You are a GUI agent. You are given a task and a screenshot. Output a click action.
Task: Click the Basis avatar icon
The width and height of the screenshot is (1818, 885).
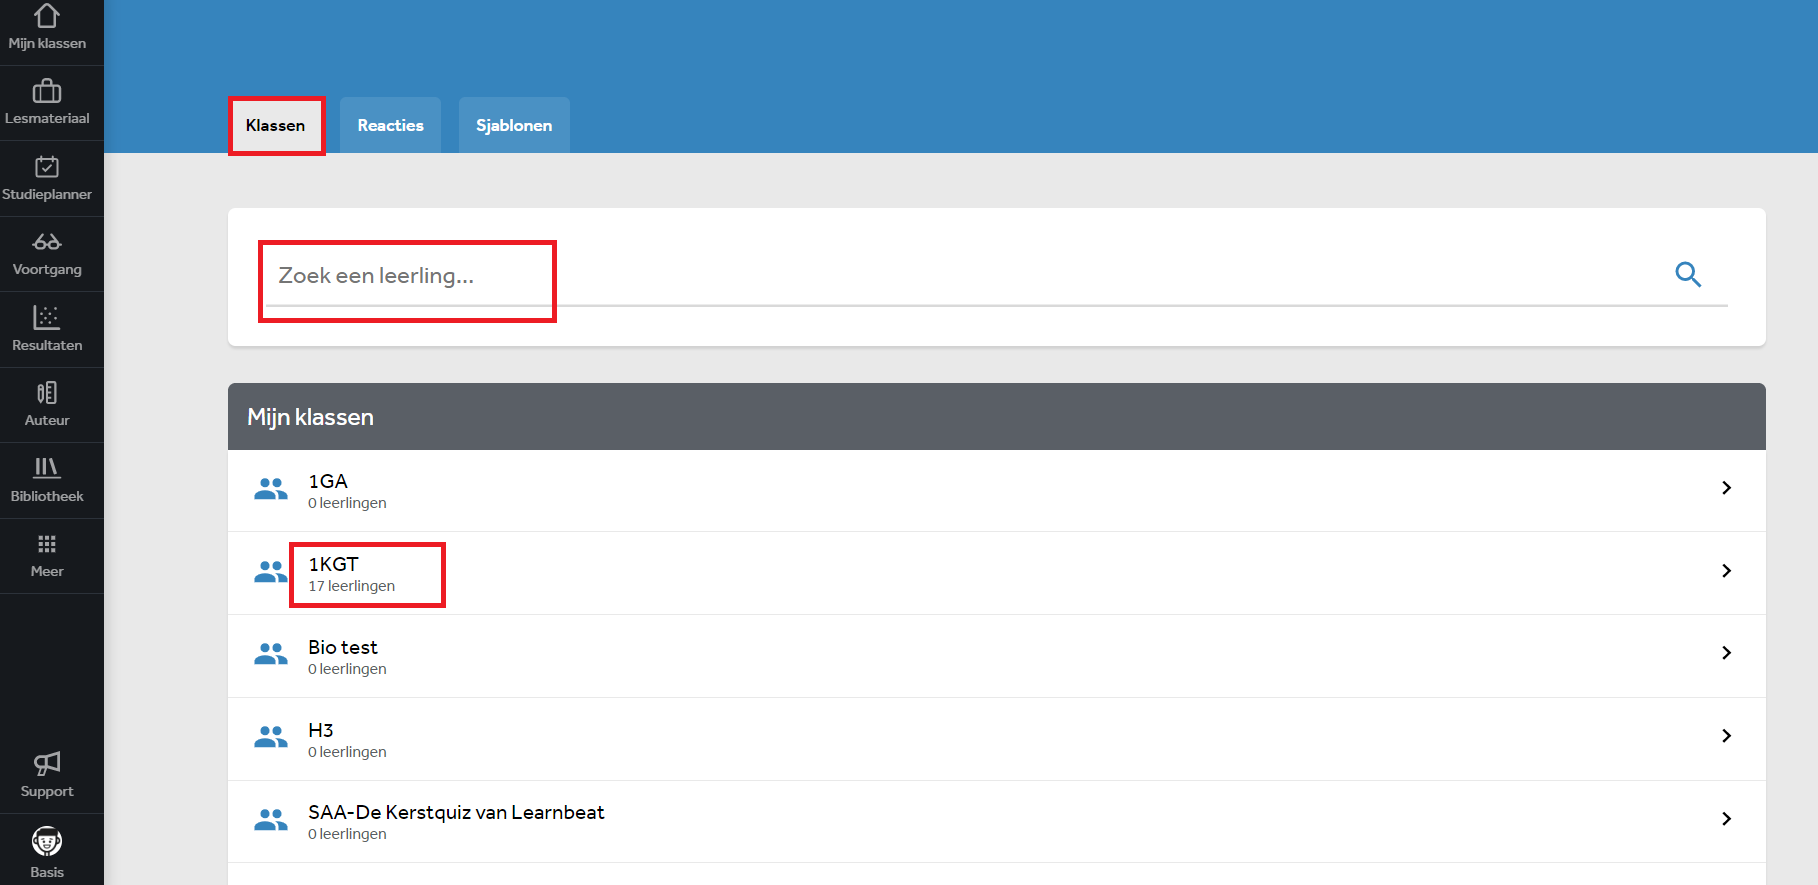[x=47, y=841]
